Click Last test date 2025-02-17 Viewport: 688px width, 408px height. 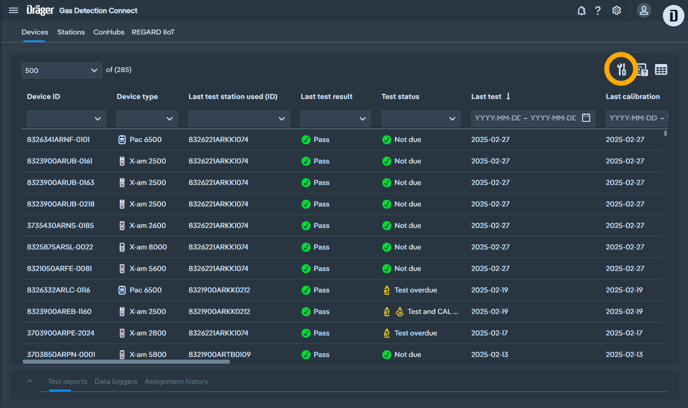[490, 333]
